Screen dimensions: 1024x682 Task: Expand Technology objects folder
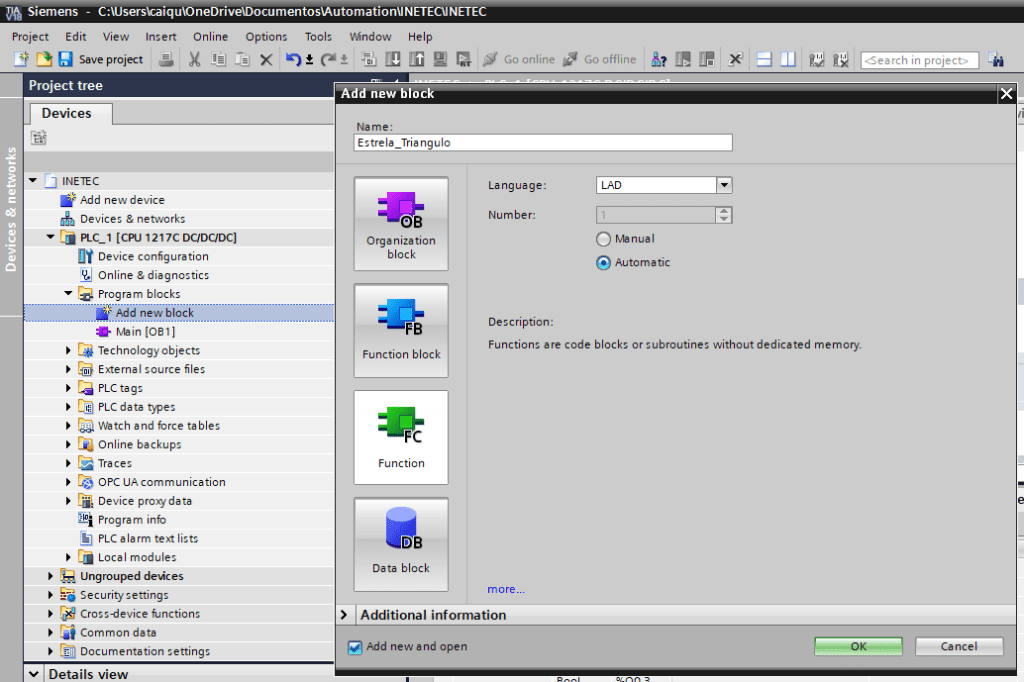[68, 350]
